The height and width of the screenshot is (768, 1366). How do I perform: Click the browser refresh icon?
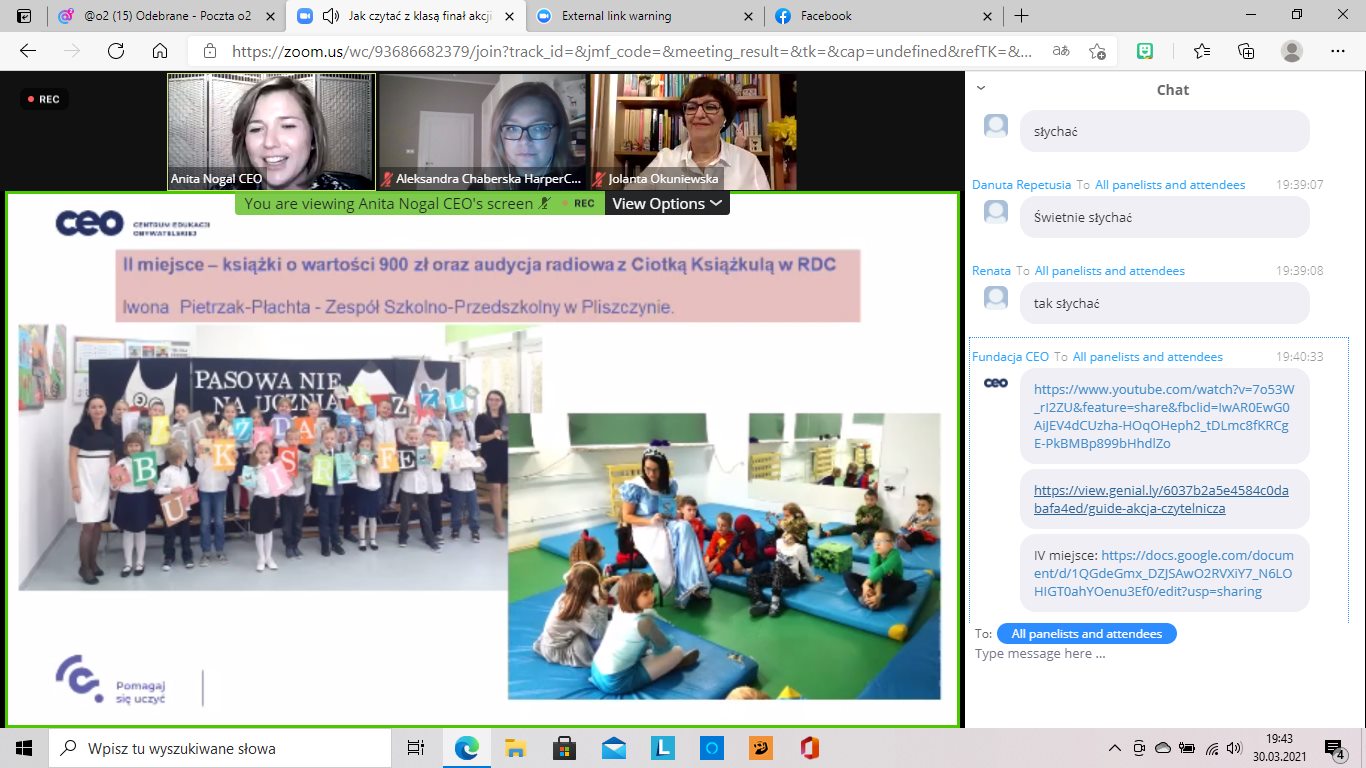pyautogui.click(x=115, y=52)
